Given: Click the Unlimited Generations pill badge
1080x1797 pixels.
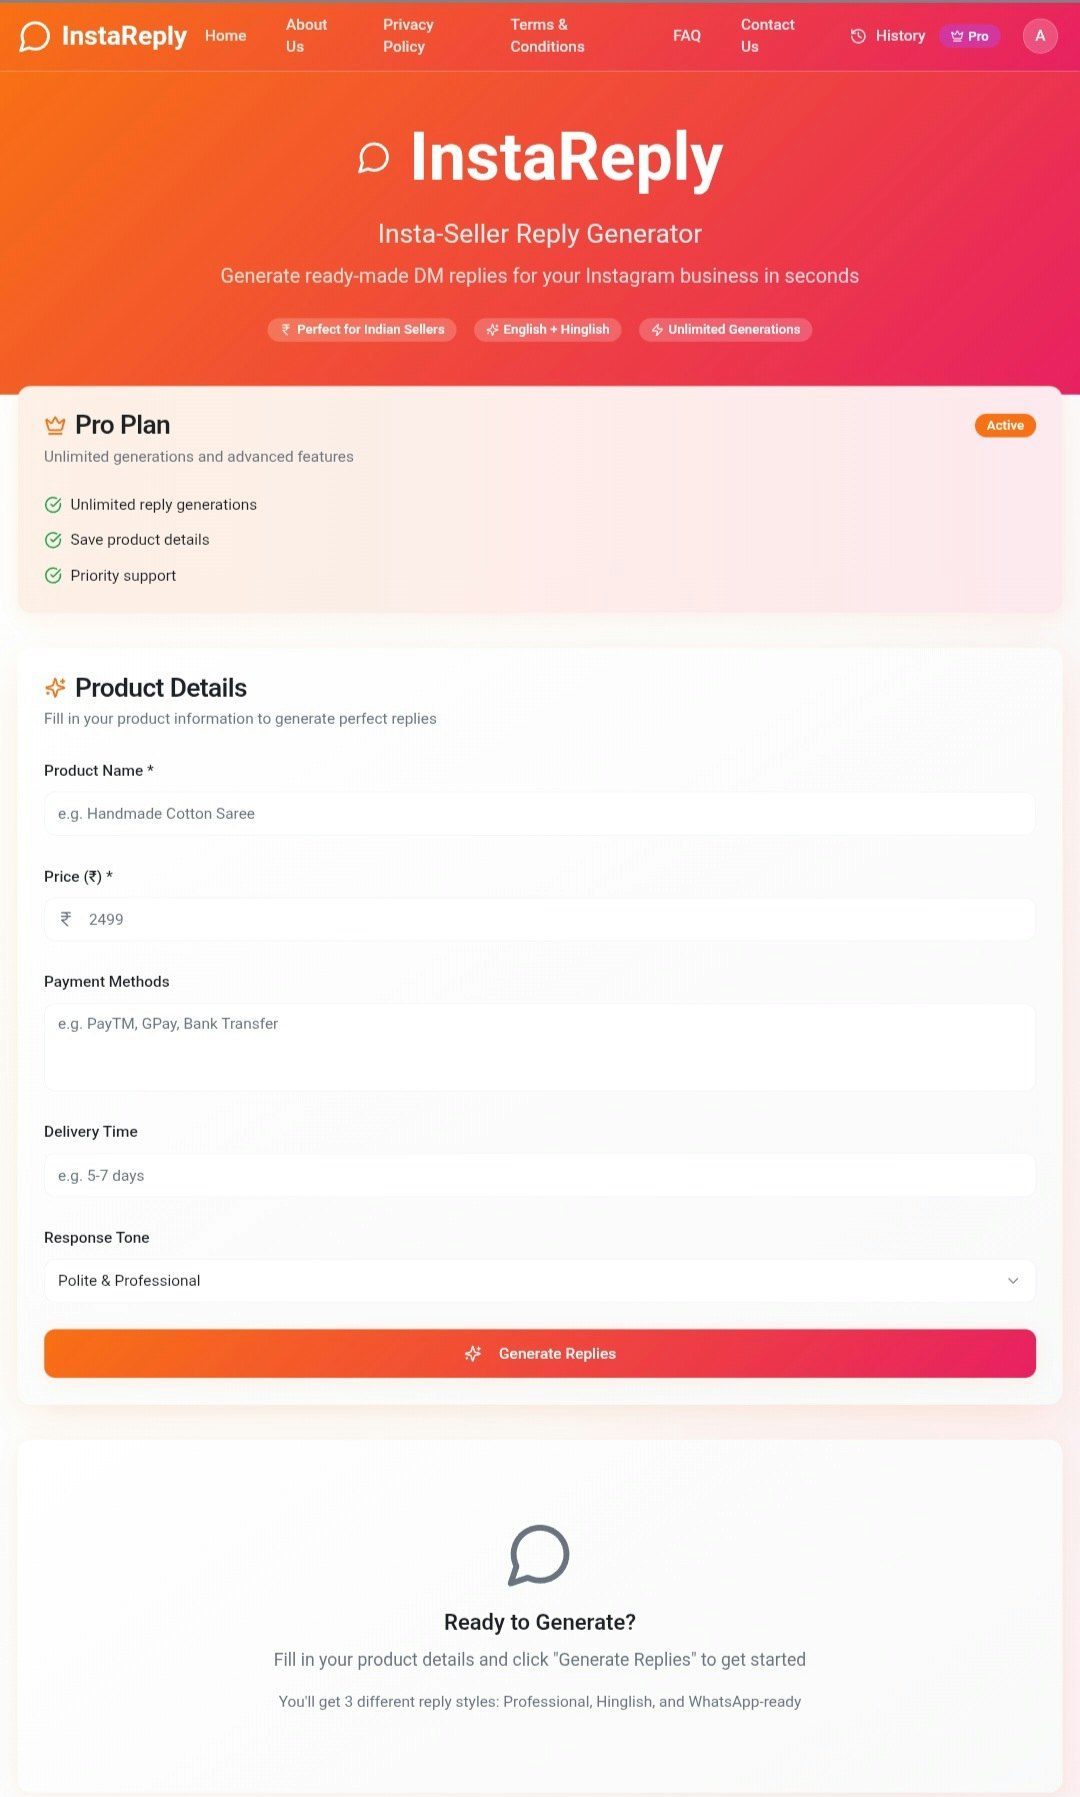Looking at the screenshot, I should coord(725,329).
